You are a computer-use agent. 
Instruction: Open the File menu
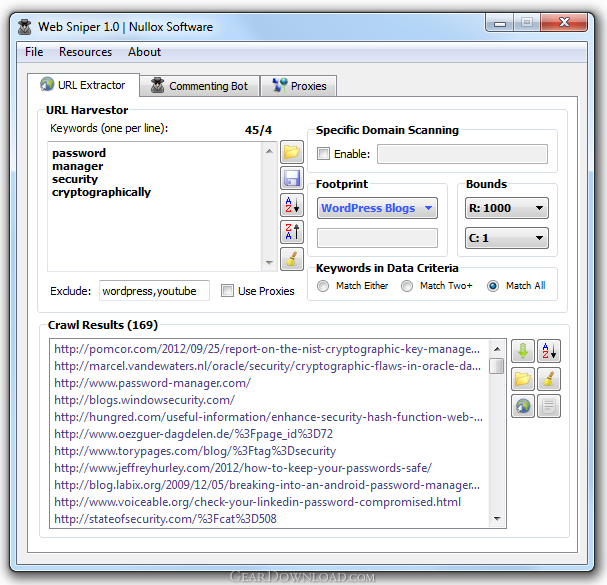[x=34, y=52]
